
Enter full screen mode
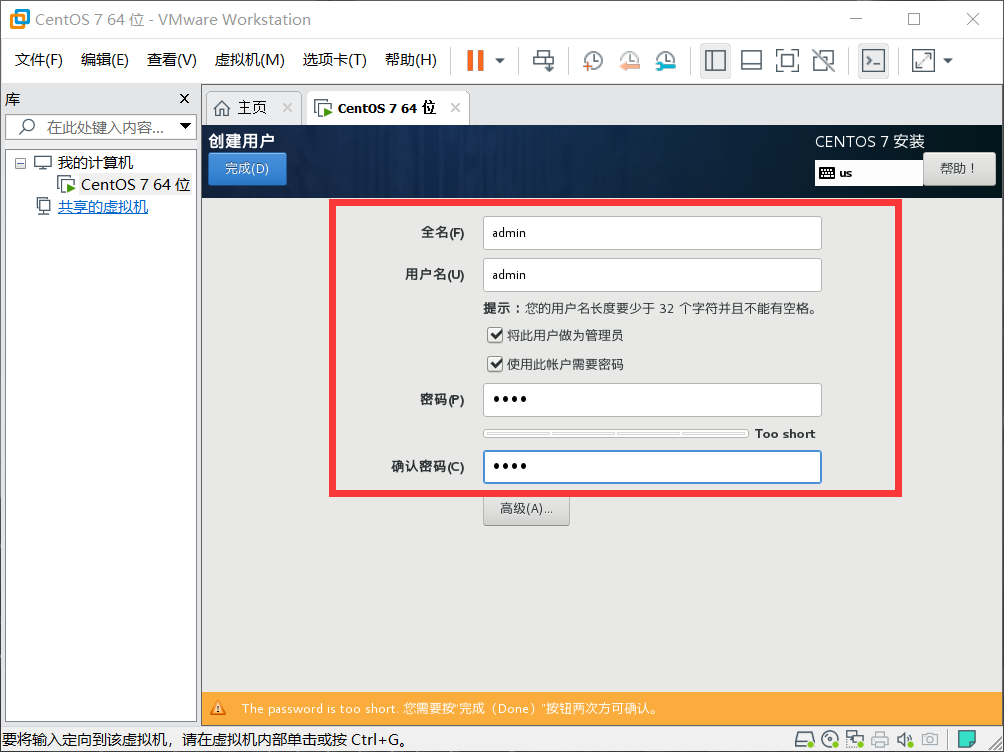click(787, 61)
